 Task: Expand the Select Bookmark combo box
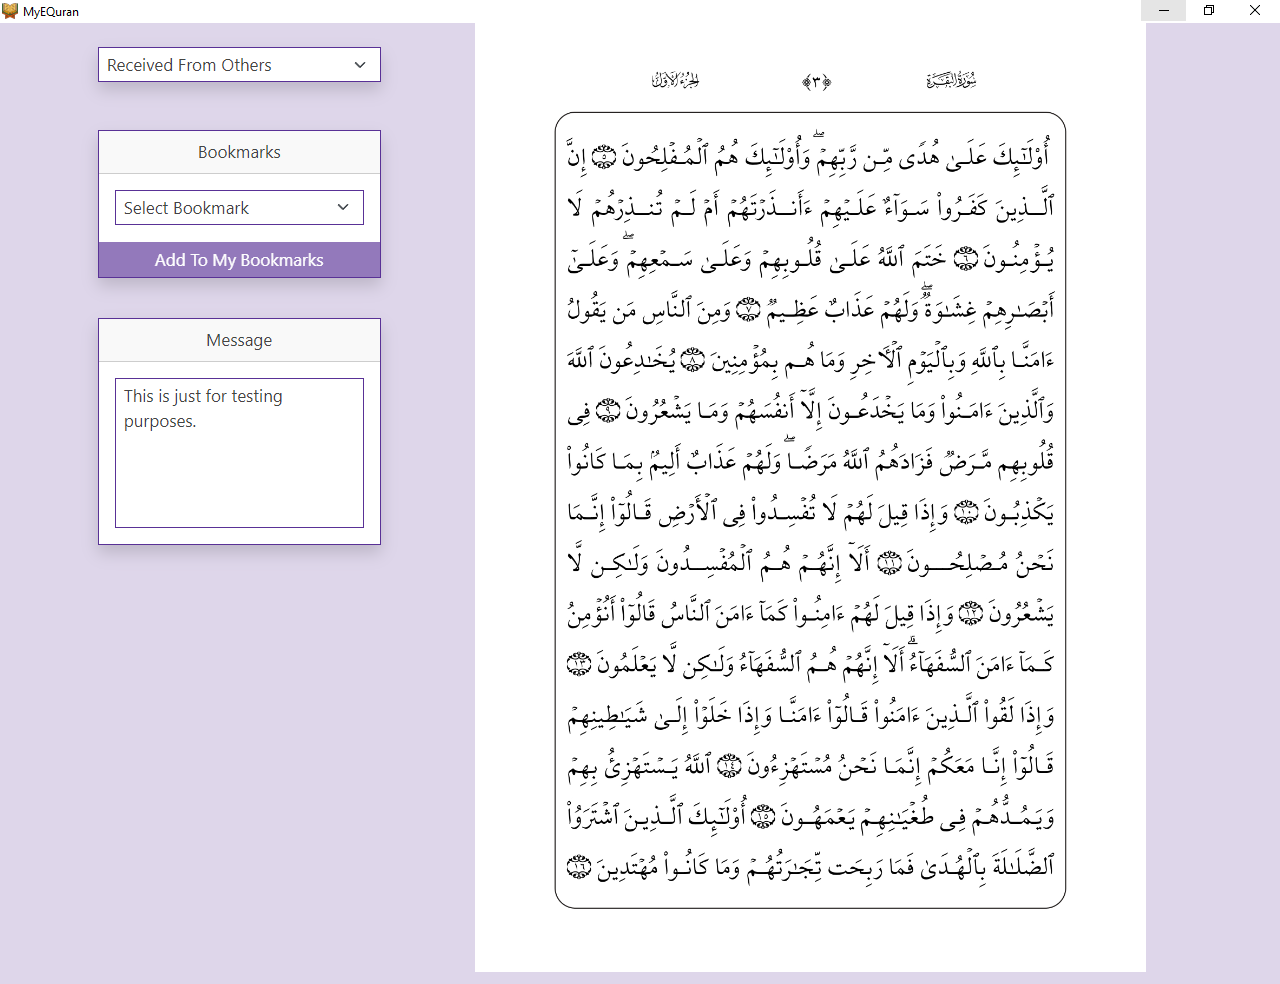tap(239, 208)
